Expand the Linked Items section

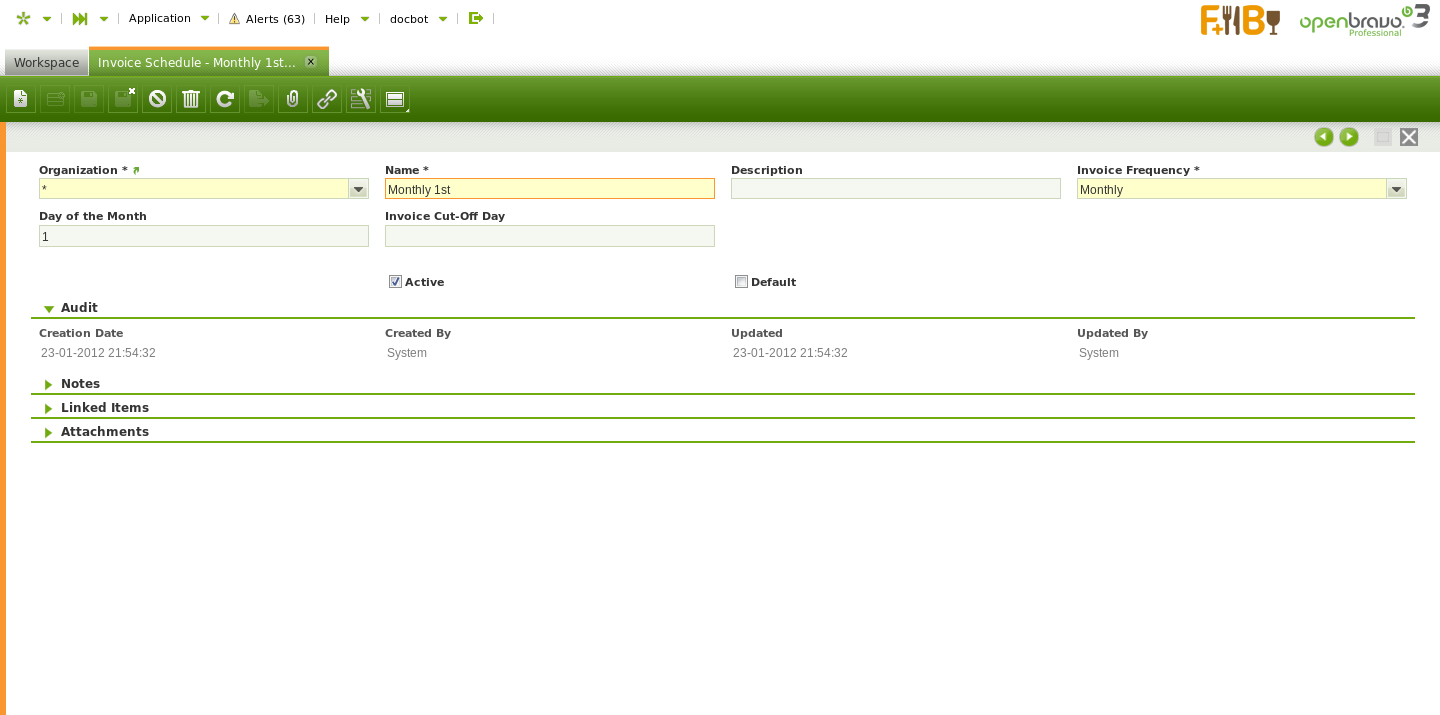[104, 408]
